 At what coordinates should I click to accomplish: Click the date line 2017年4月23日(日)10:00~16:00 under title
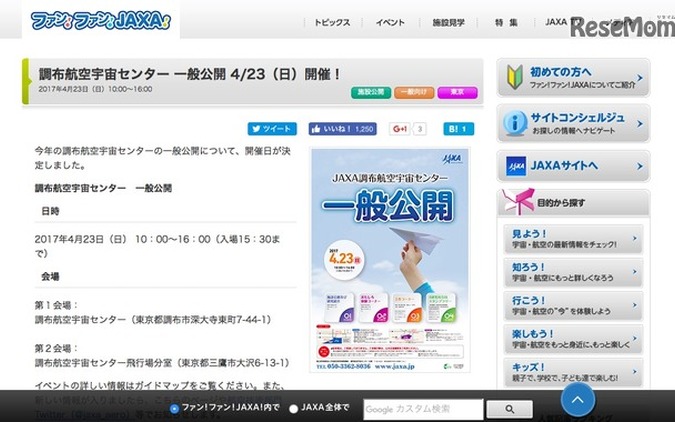coord(95,89)
